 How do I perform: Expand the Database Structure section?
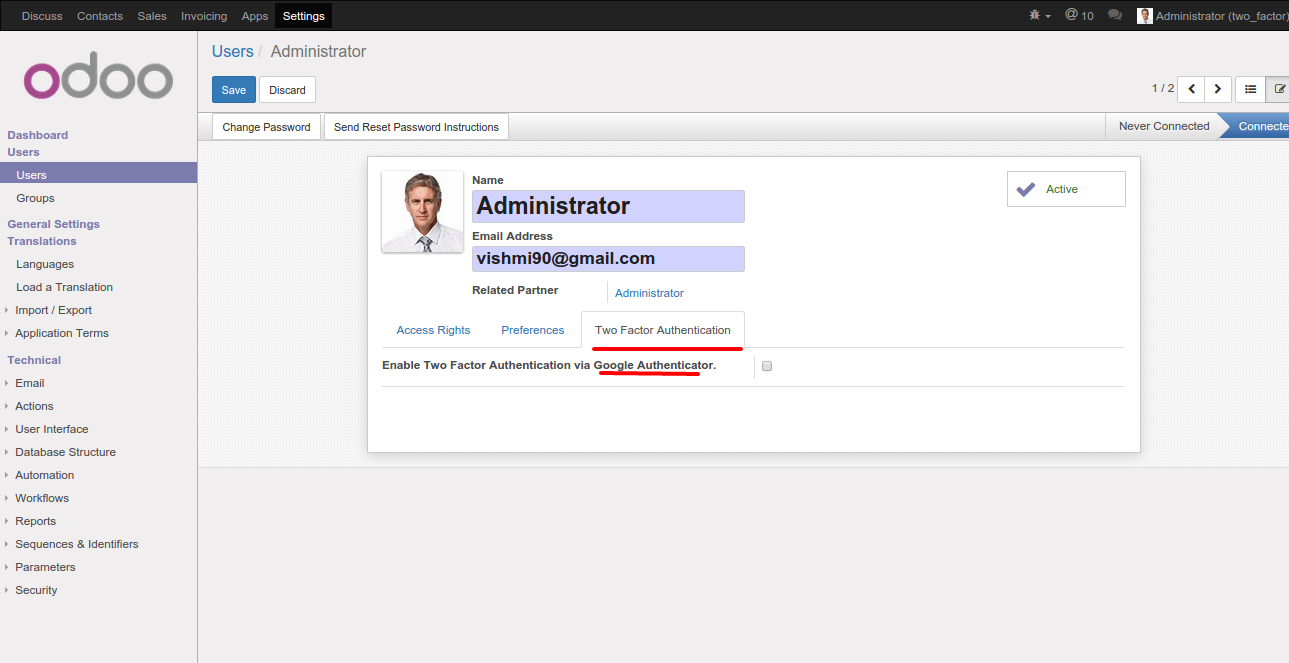65,452
